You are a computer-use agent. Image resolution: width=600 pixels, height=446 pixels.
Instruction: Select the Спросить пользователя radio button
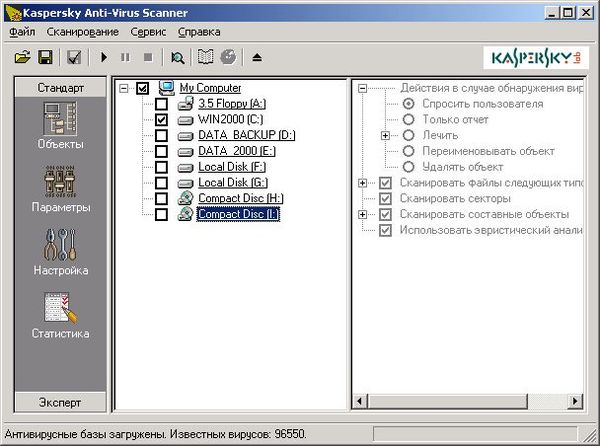coord(409,104)
